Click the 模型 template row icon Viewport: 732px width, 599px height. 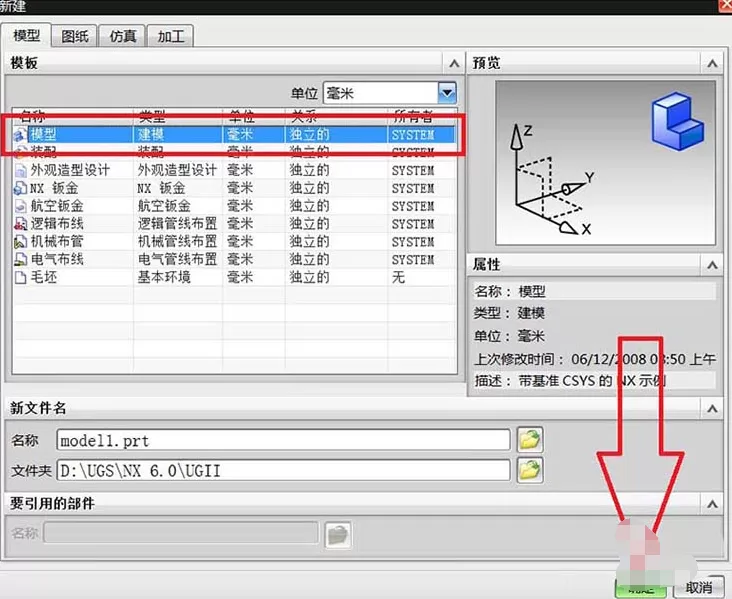[x=20, y=135]
